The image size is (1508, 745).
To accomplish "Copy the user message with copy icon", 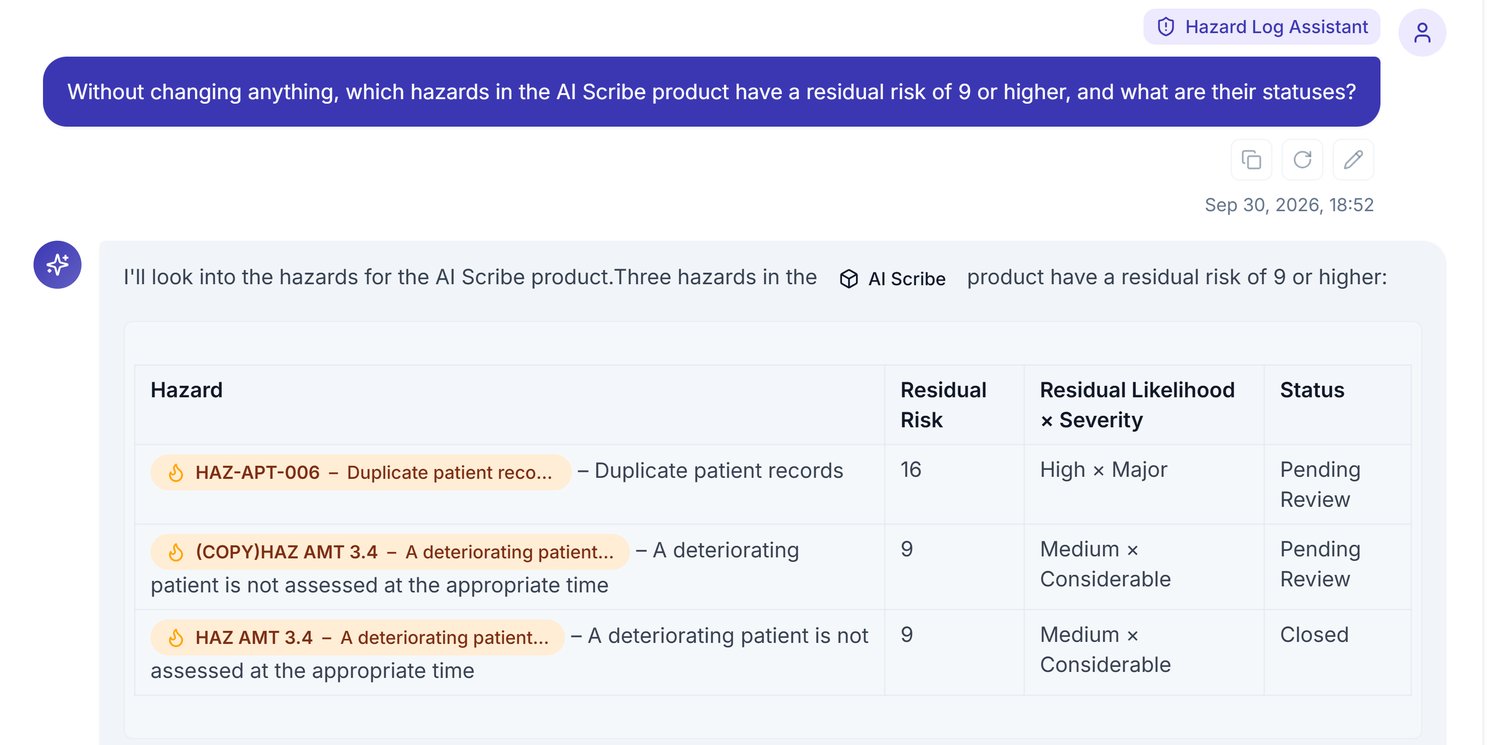I will click(1251, 160).
